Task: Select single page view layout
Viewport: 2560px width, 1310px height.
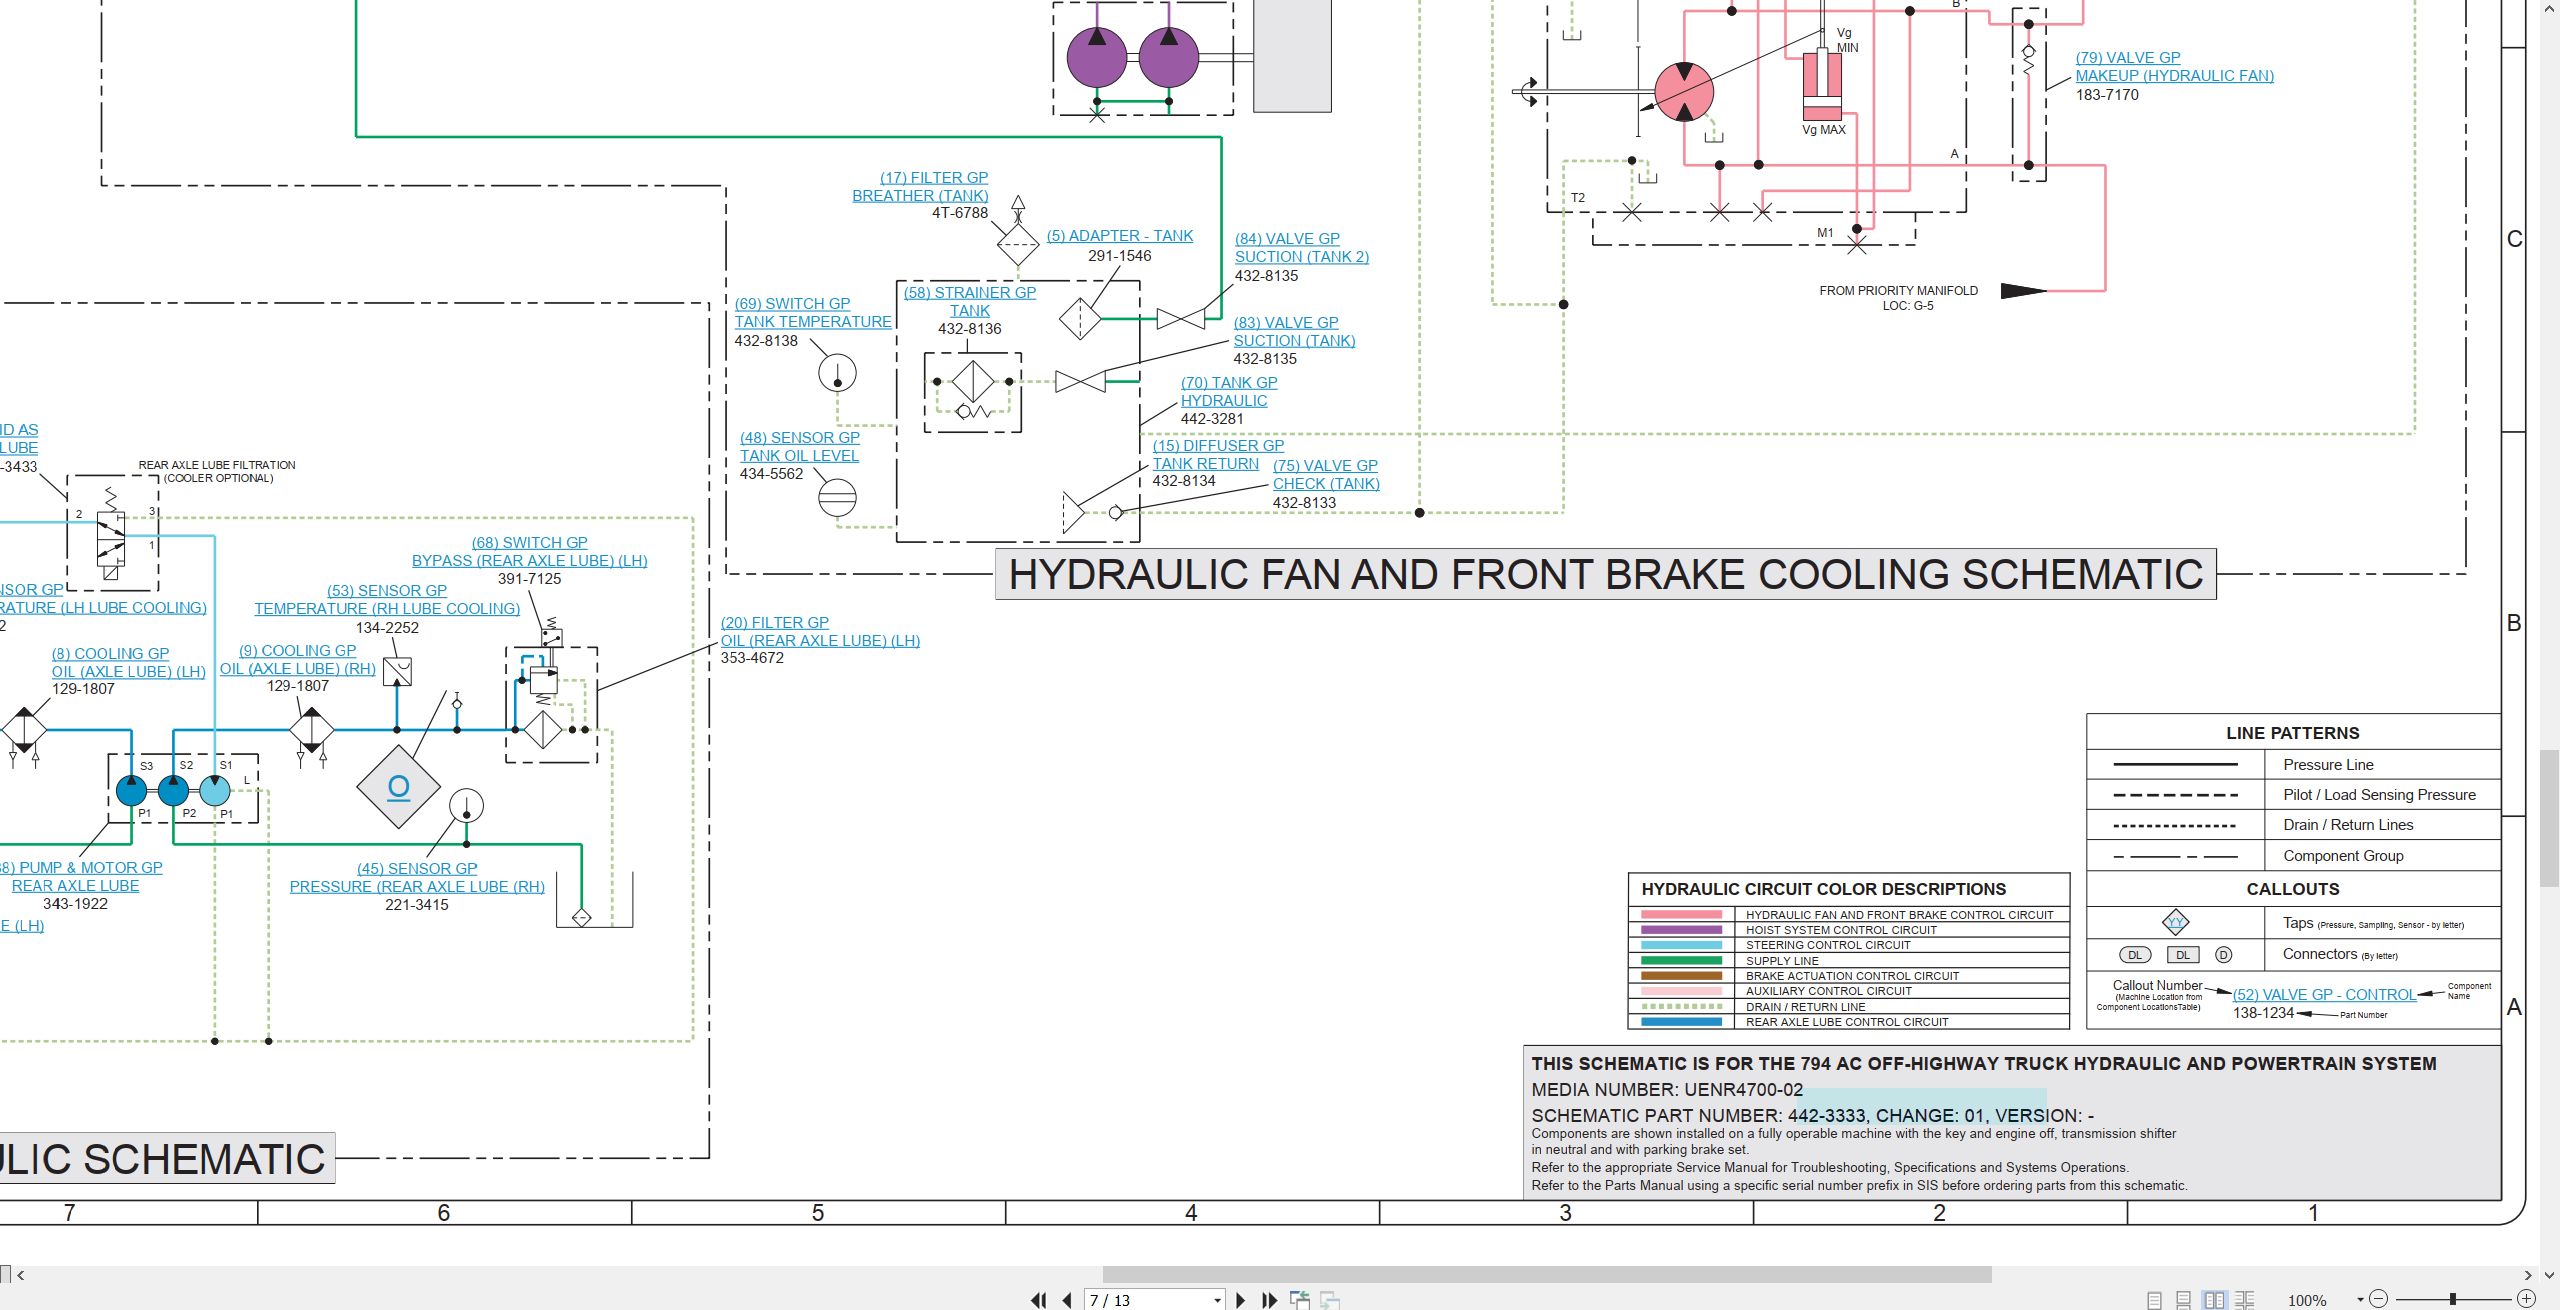Action: (x=2154, y=1300)
